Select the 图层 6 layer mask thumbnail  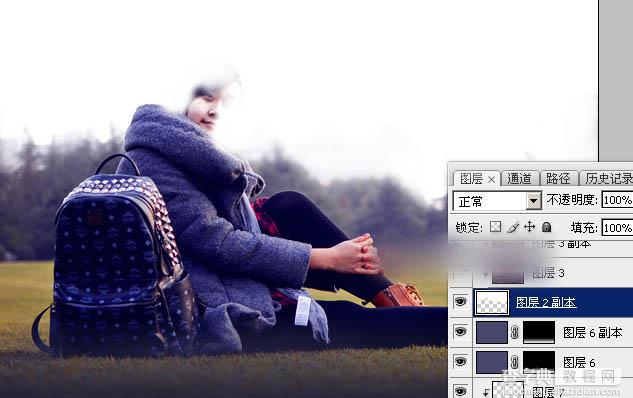[539, 361]
